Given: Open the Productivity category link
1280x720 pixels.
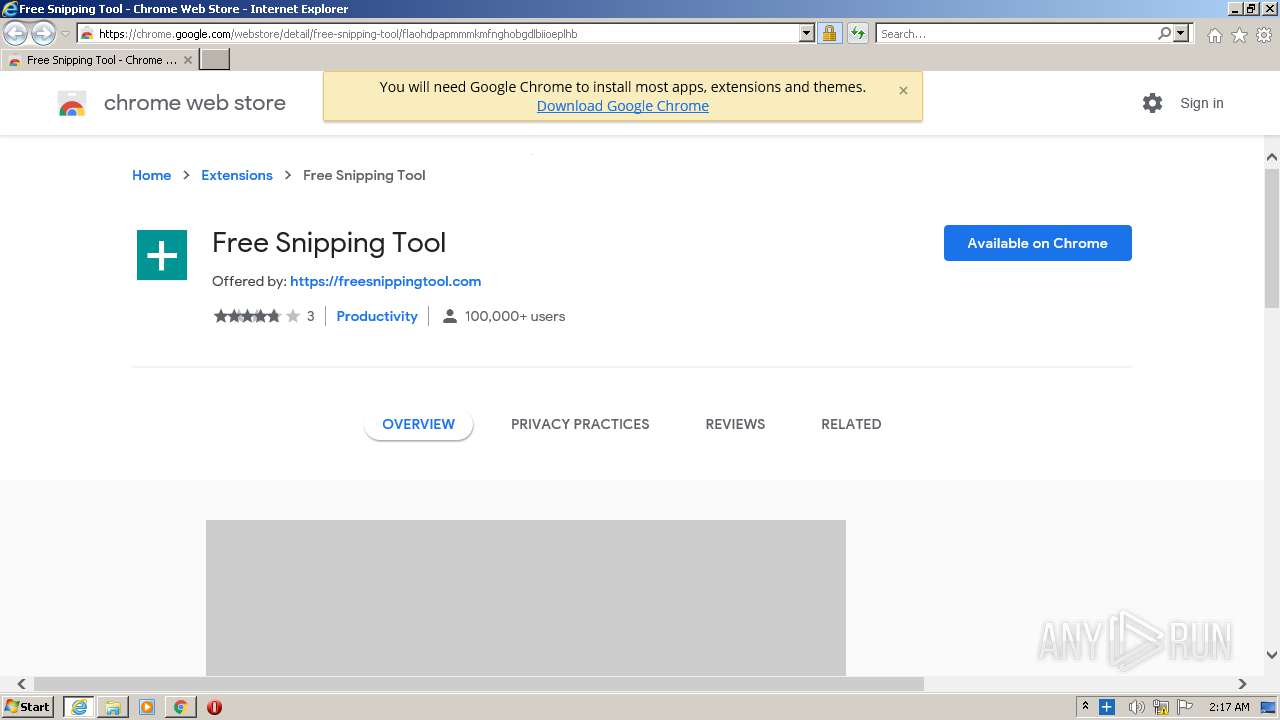Looking at the screenshot, I should [377, 316].
